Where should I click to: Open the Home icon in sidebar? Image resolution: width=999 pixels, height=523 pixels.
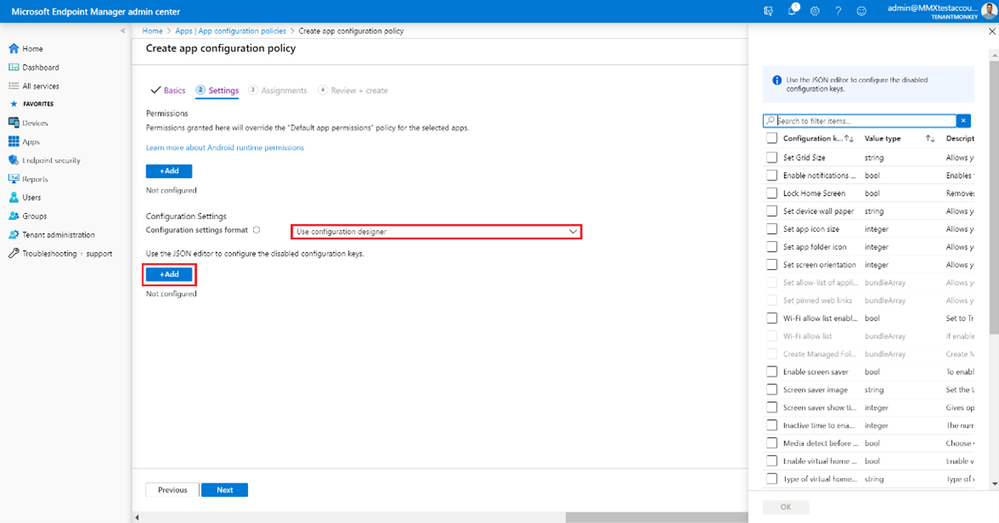coord(13,48)
